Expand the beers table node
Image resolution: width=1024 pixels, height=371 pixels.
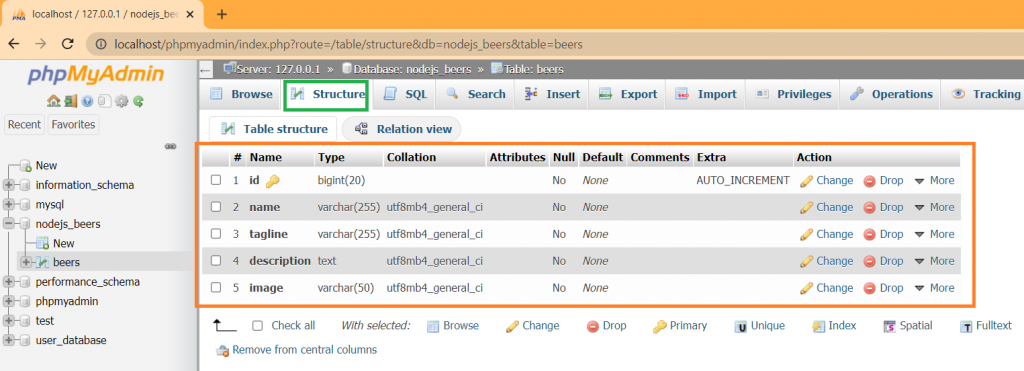pos(25,263)
